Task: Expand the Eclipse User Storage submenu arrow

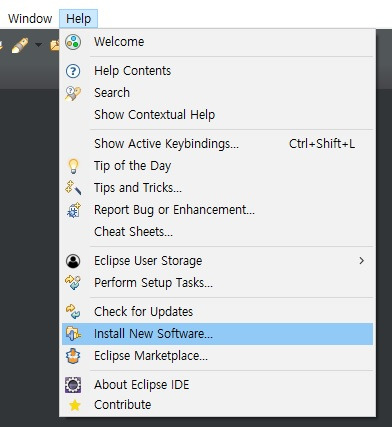Action: tap(361, 261)
